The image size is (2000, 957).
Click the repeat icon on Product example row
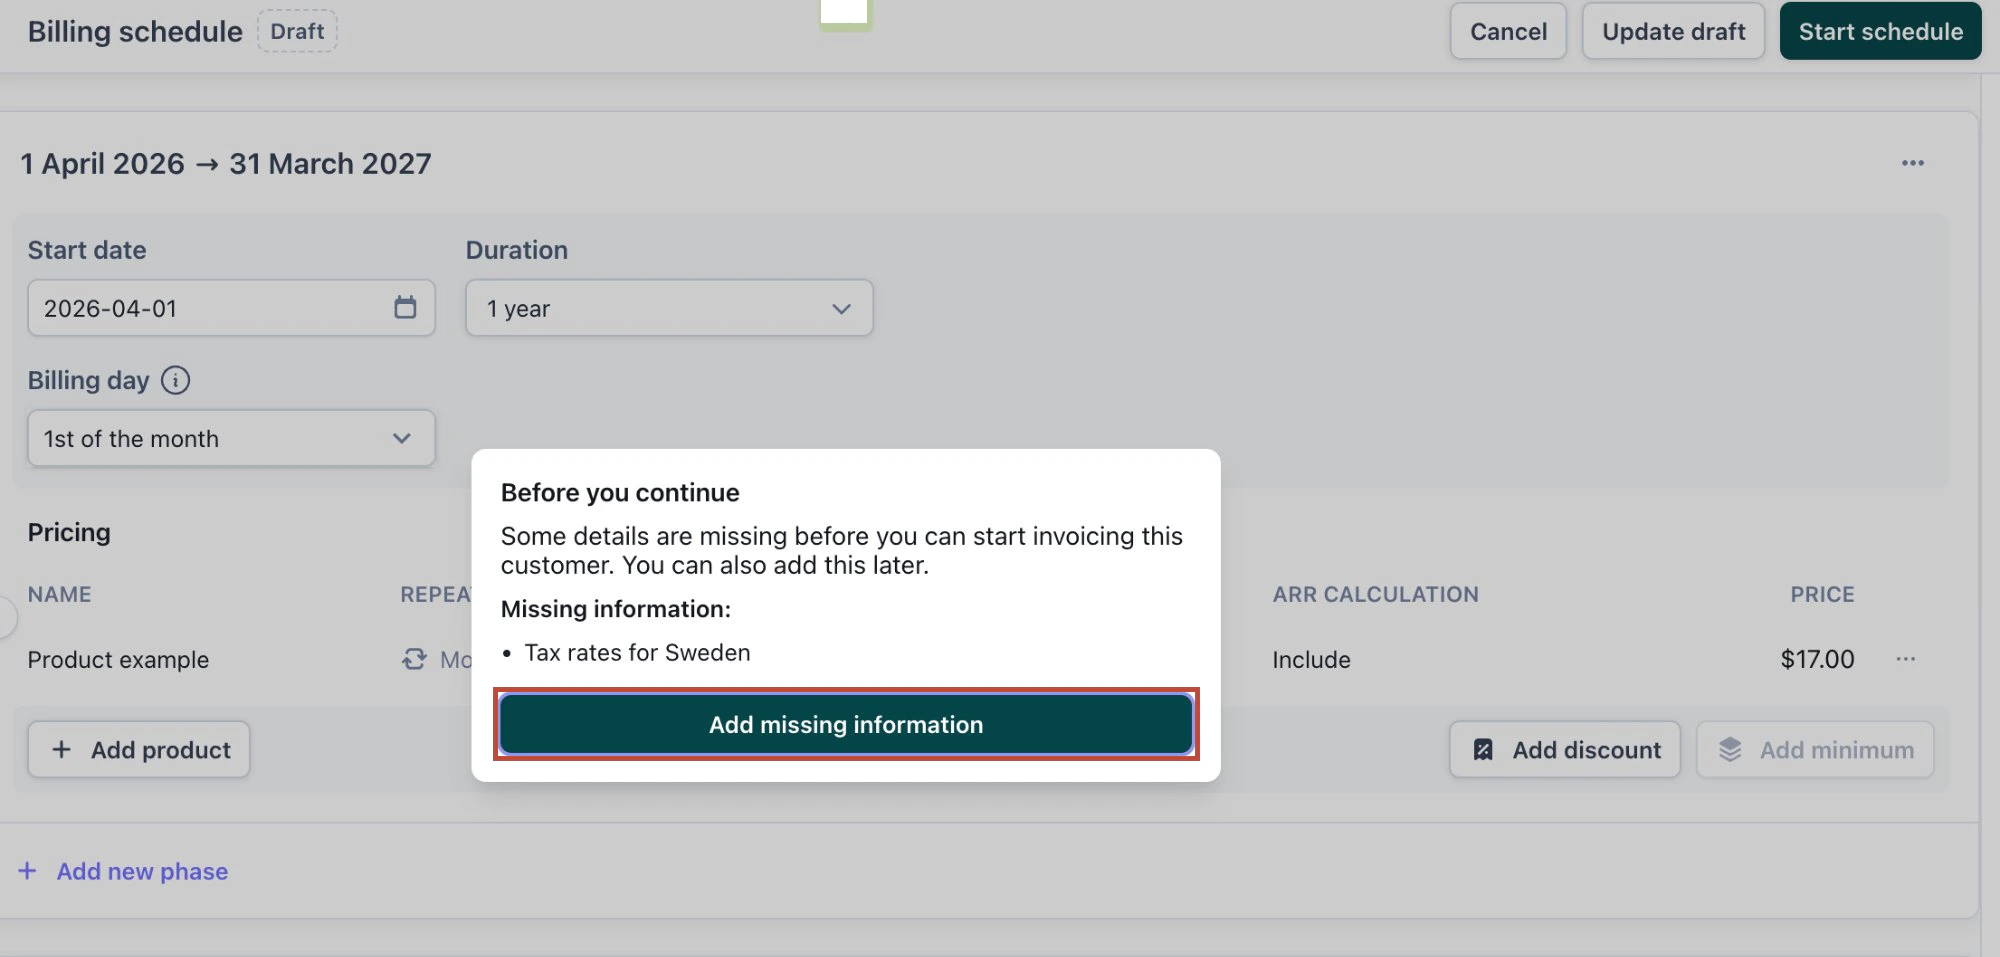(x=413, y=659)
